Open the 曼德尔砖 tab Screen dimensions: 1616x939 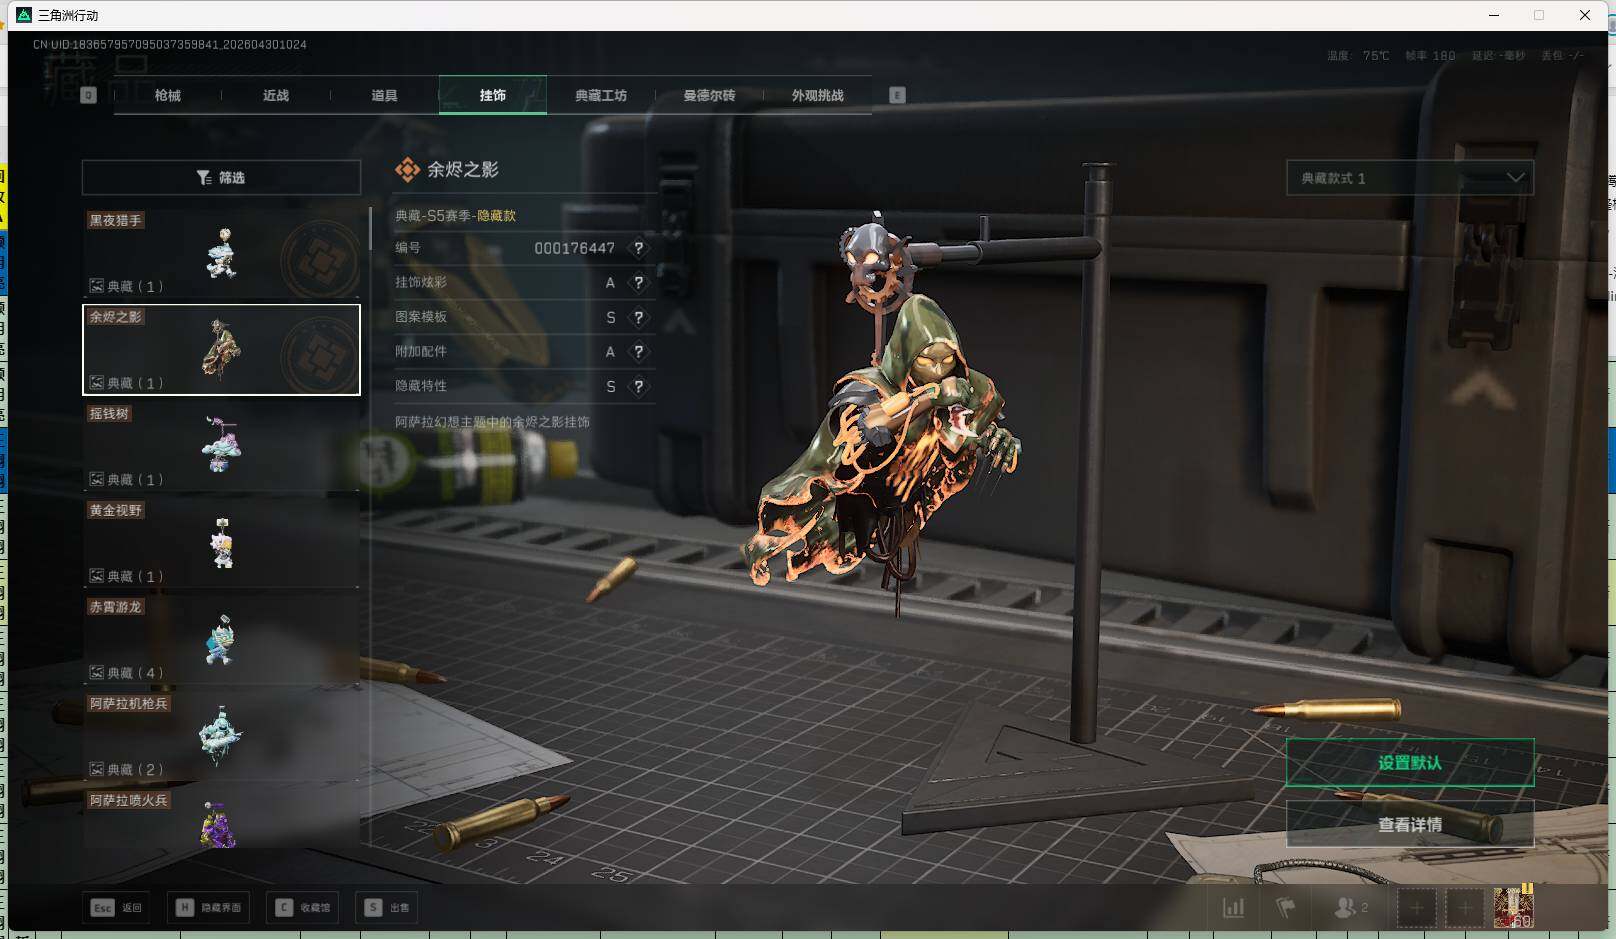click(709, 95)
